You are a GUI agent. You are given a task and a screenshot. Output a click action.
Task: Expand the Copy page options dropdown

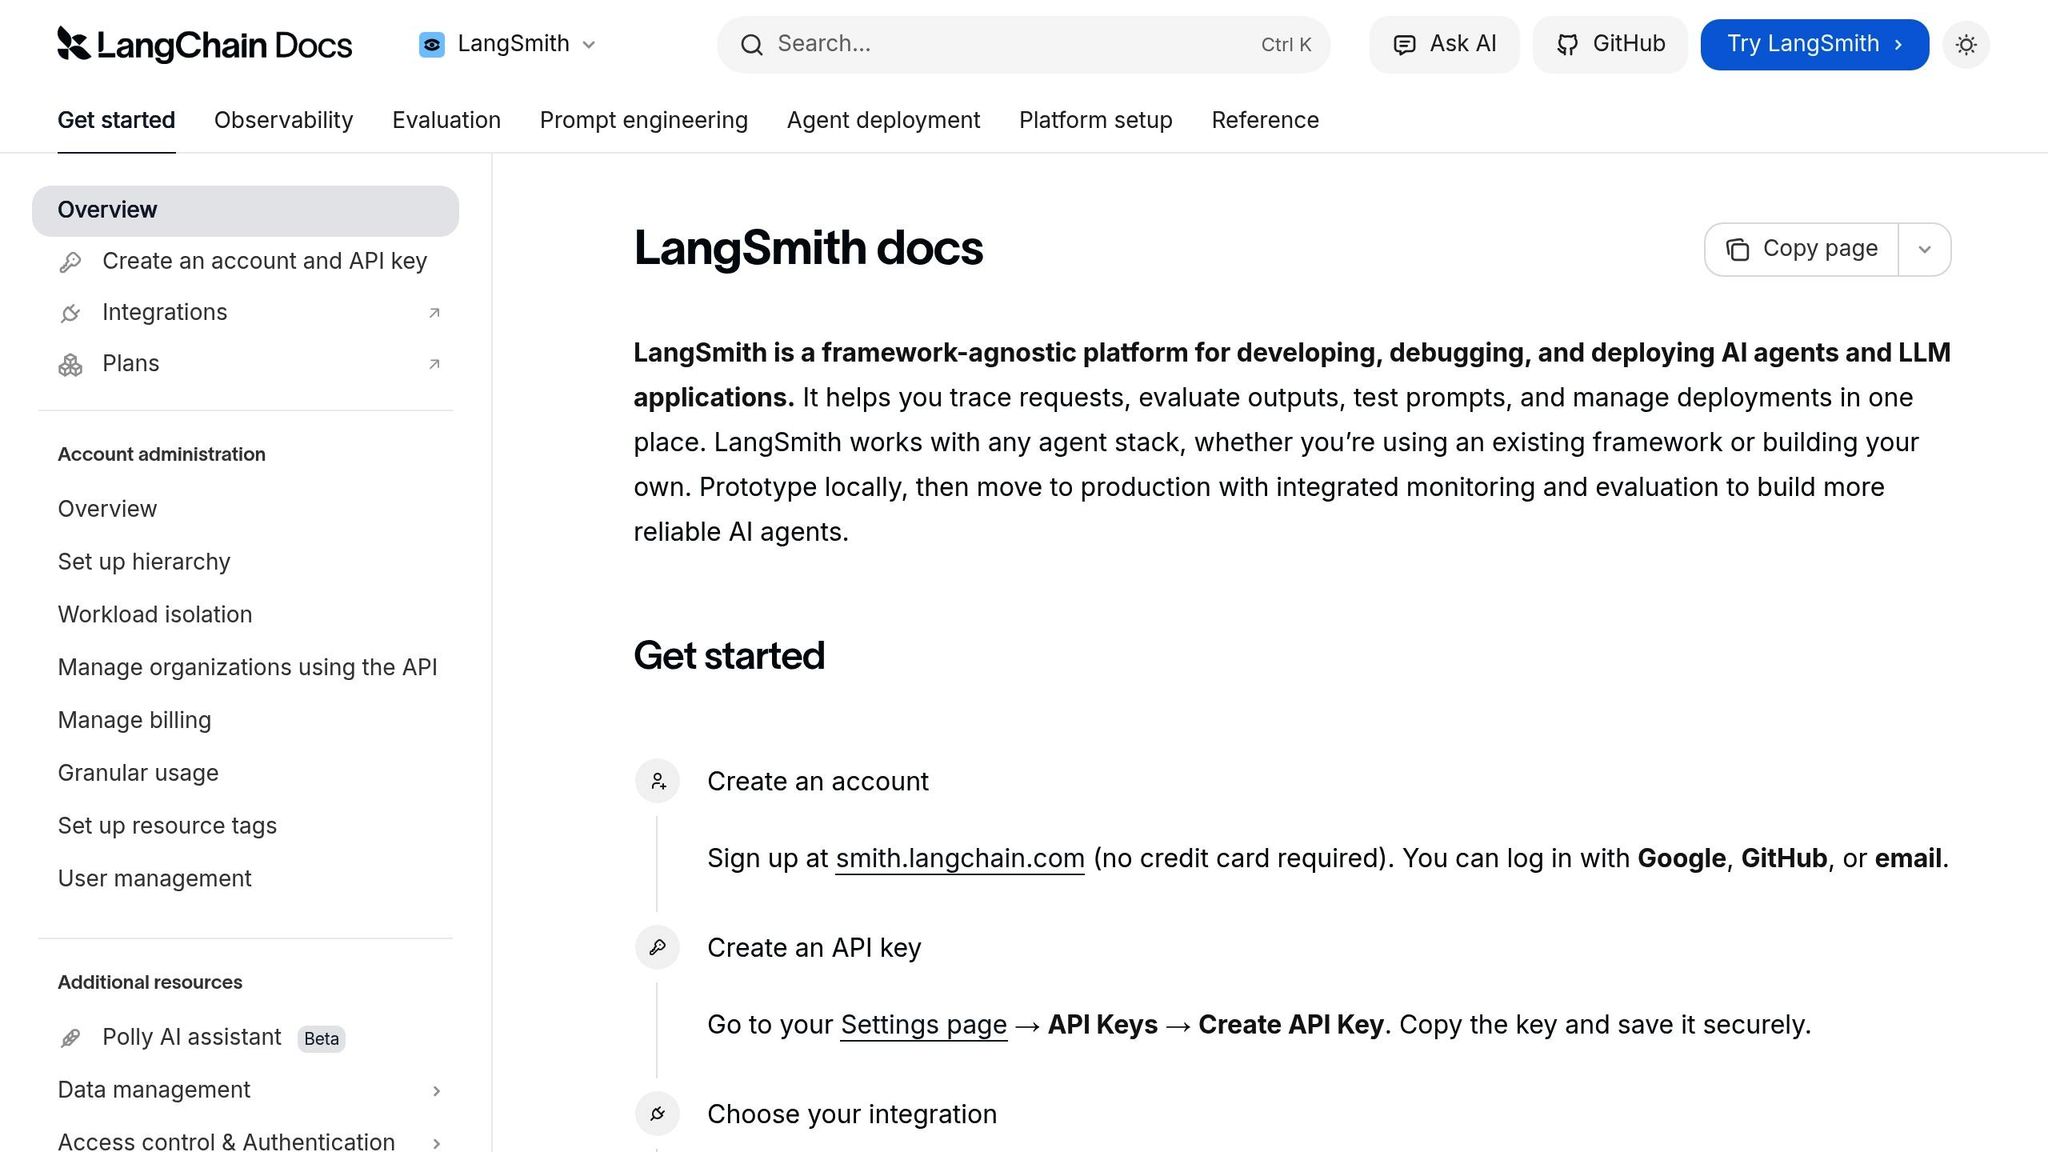[x=1924, y=249]
